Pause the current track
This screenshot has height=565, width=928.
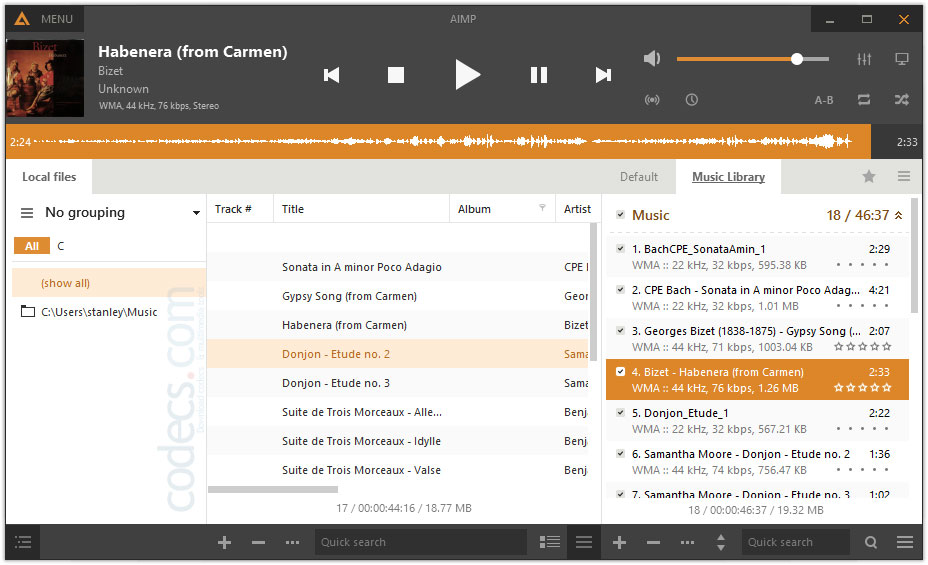pyautogui.click(x=539, y=75)
